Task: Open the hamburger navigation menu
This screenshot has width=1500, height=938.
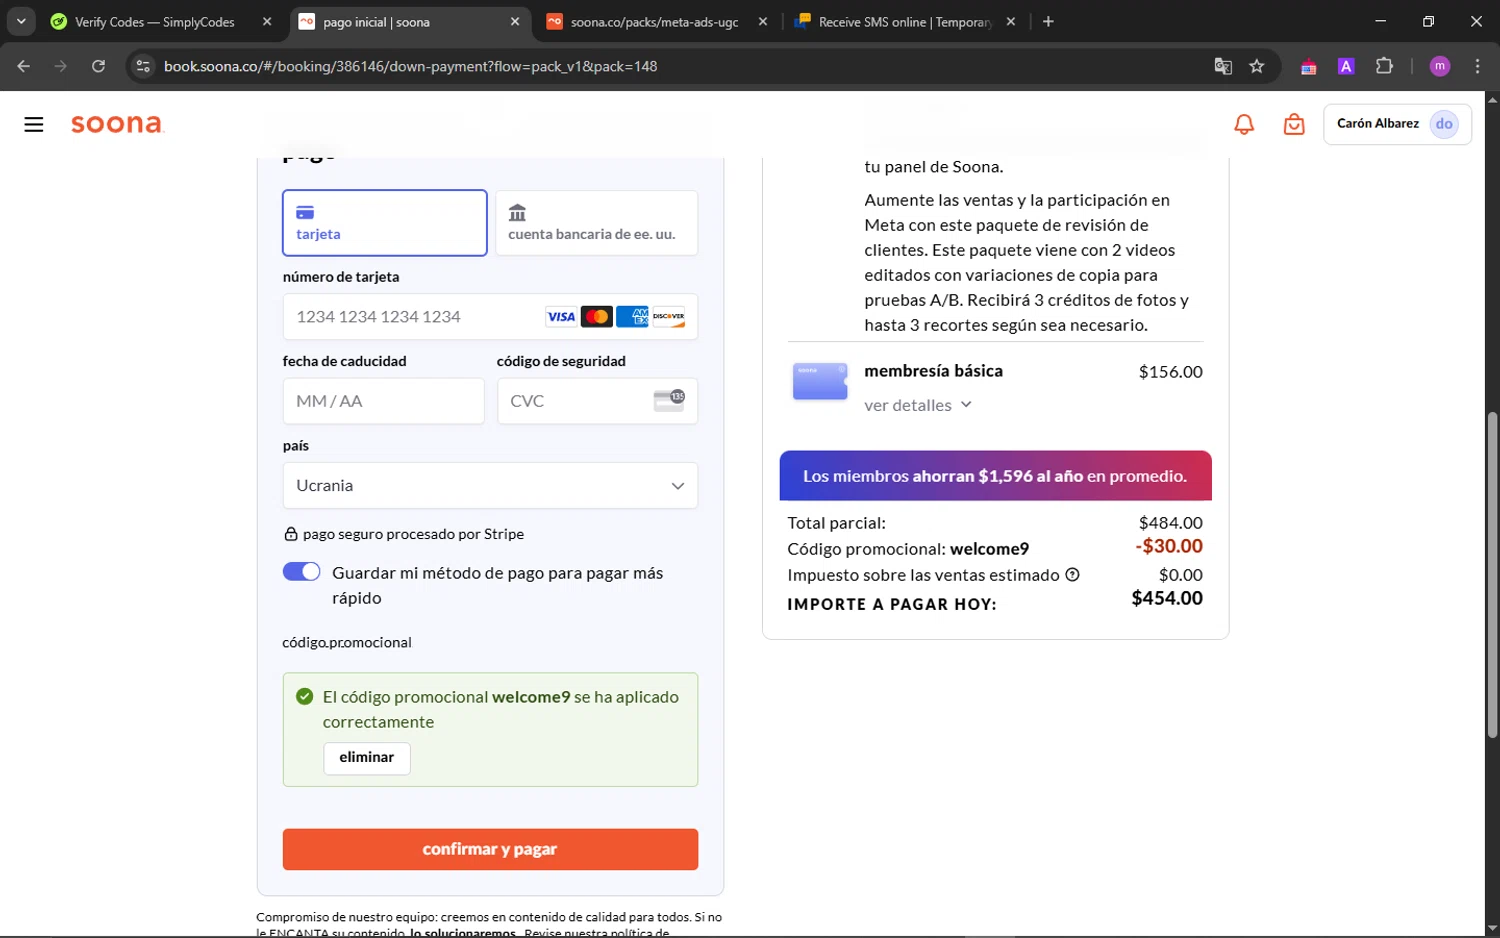Action: click(x=34, y=124)
